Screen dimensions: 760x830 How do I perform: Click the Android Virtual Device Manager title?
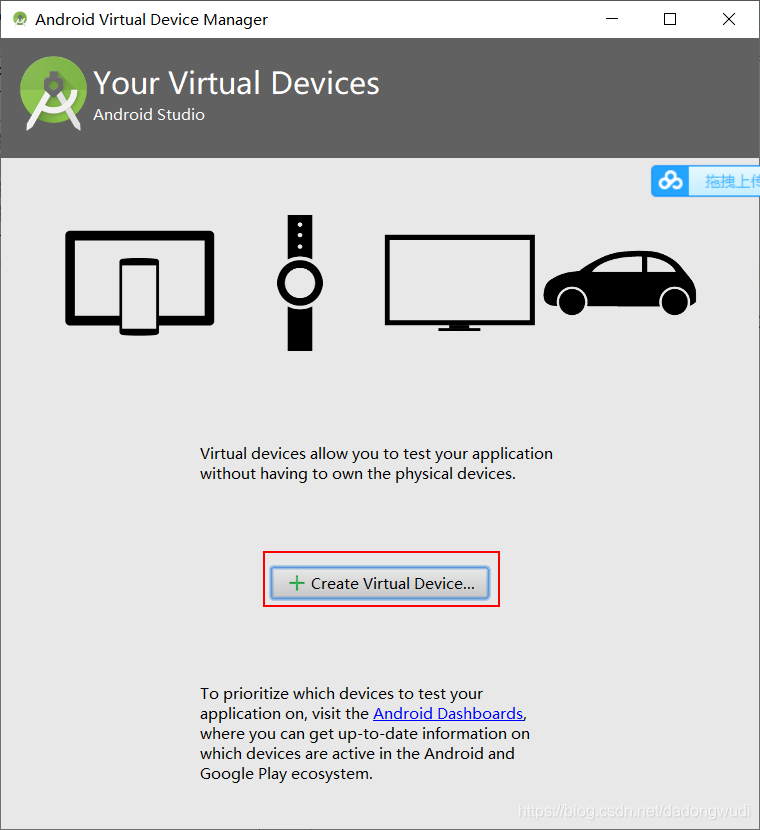[x=151, y=20]
